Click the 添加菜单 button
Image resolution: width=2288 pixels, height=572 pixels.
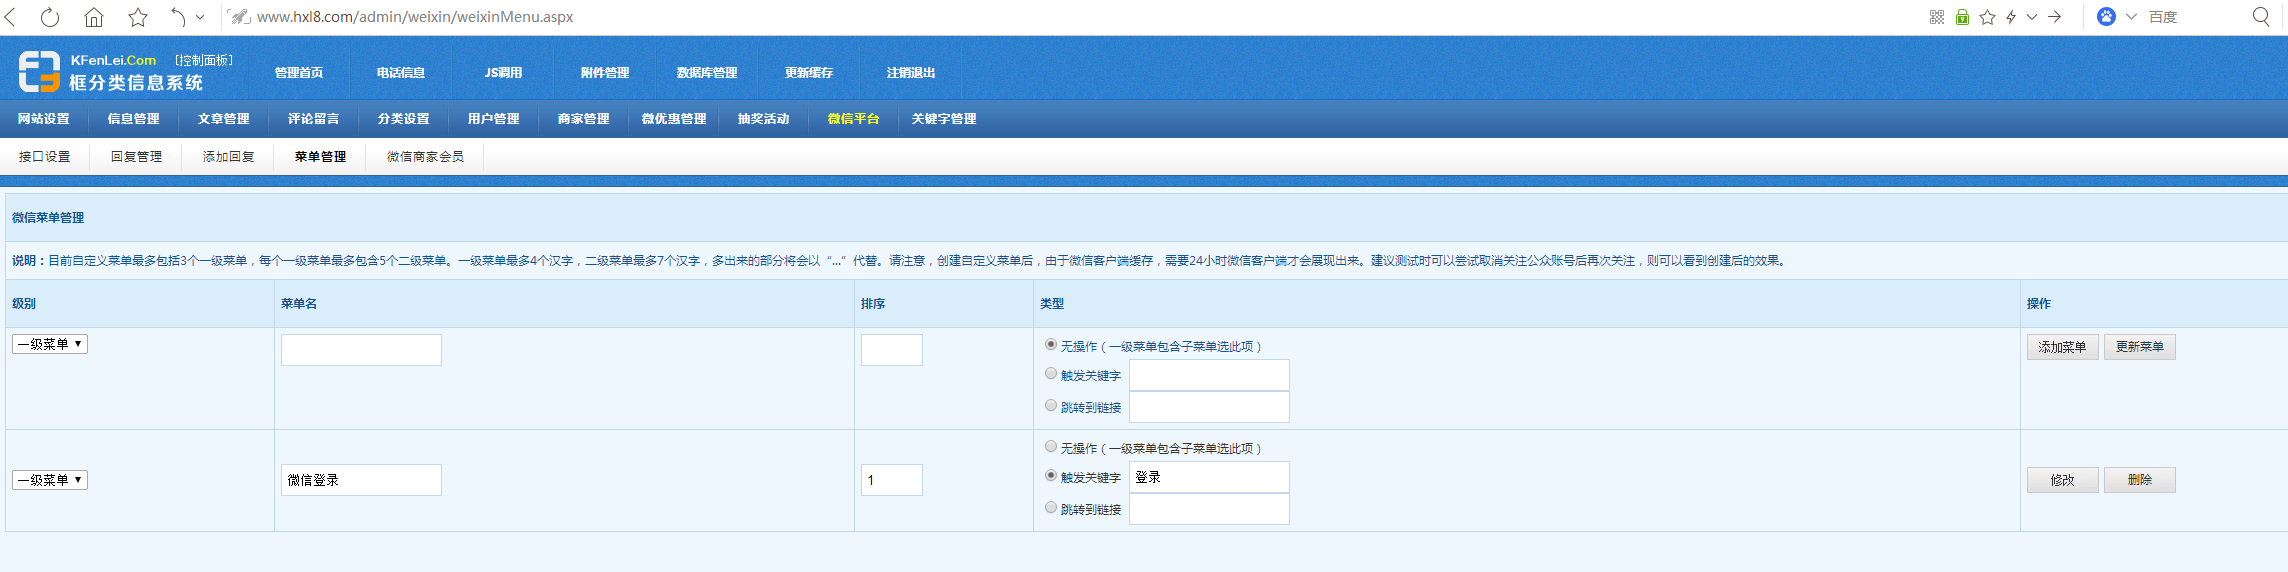point(2062,347)
